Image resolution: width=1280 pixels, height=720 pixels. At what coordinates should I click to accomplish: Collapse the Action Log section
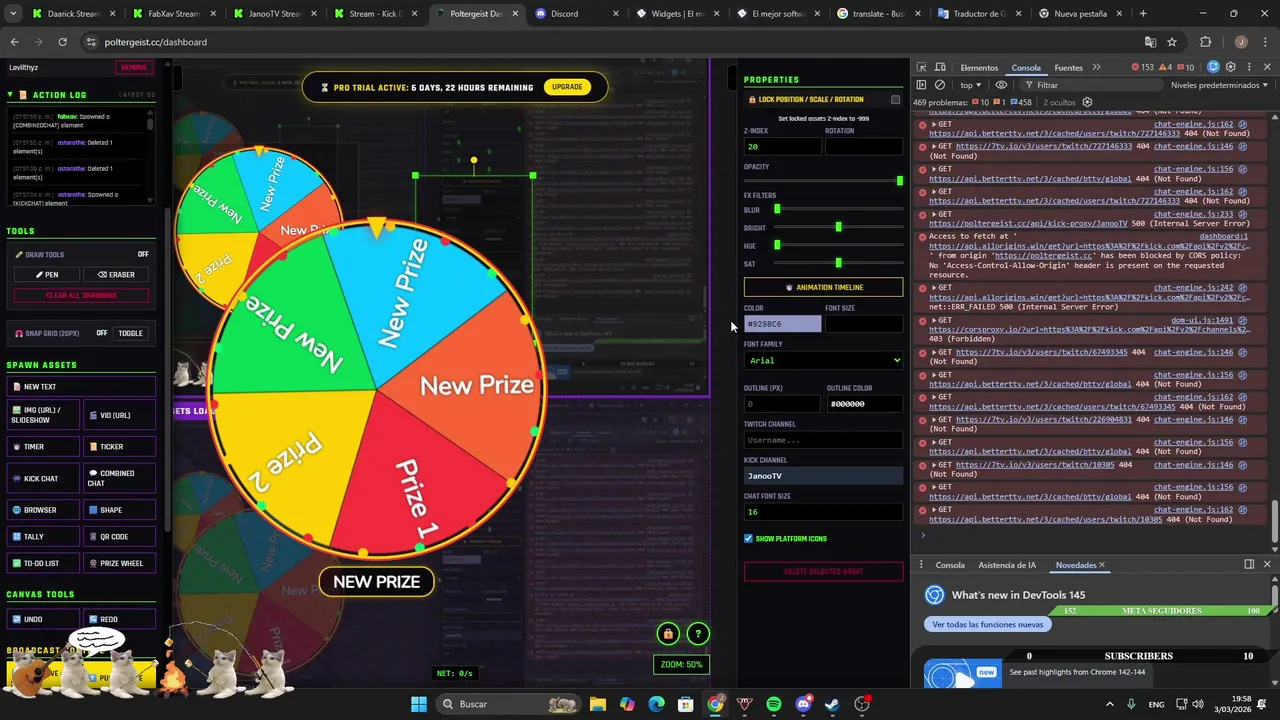click(10, 95)
